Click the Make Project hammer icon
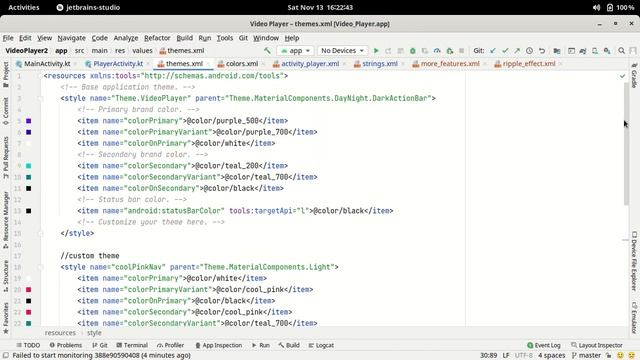The height and width of the screenshot is (360, 640). point(267,51)
